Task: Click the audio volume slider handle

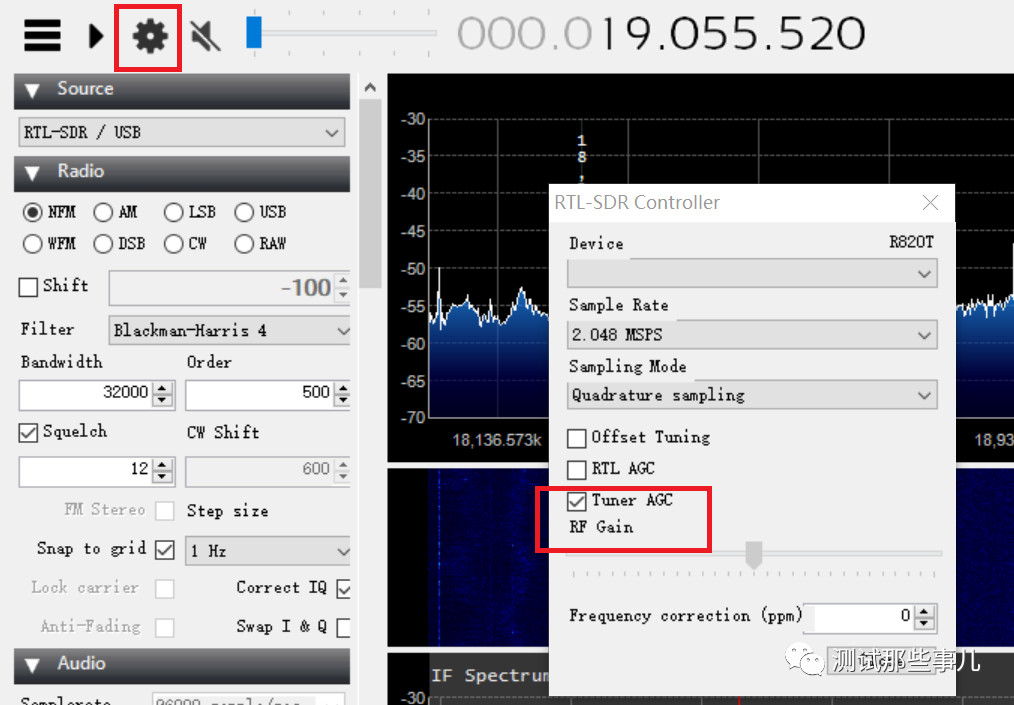Action: click(254, 32)
